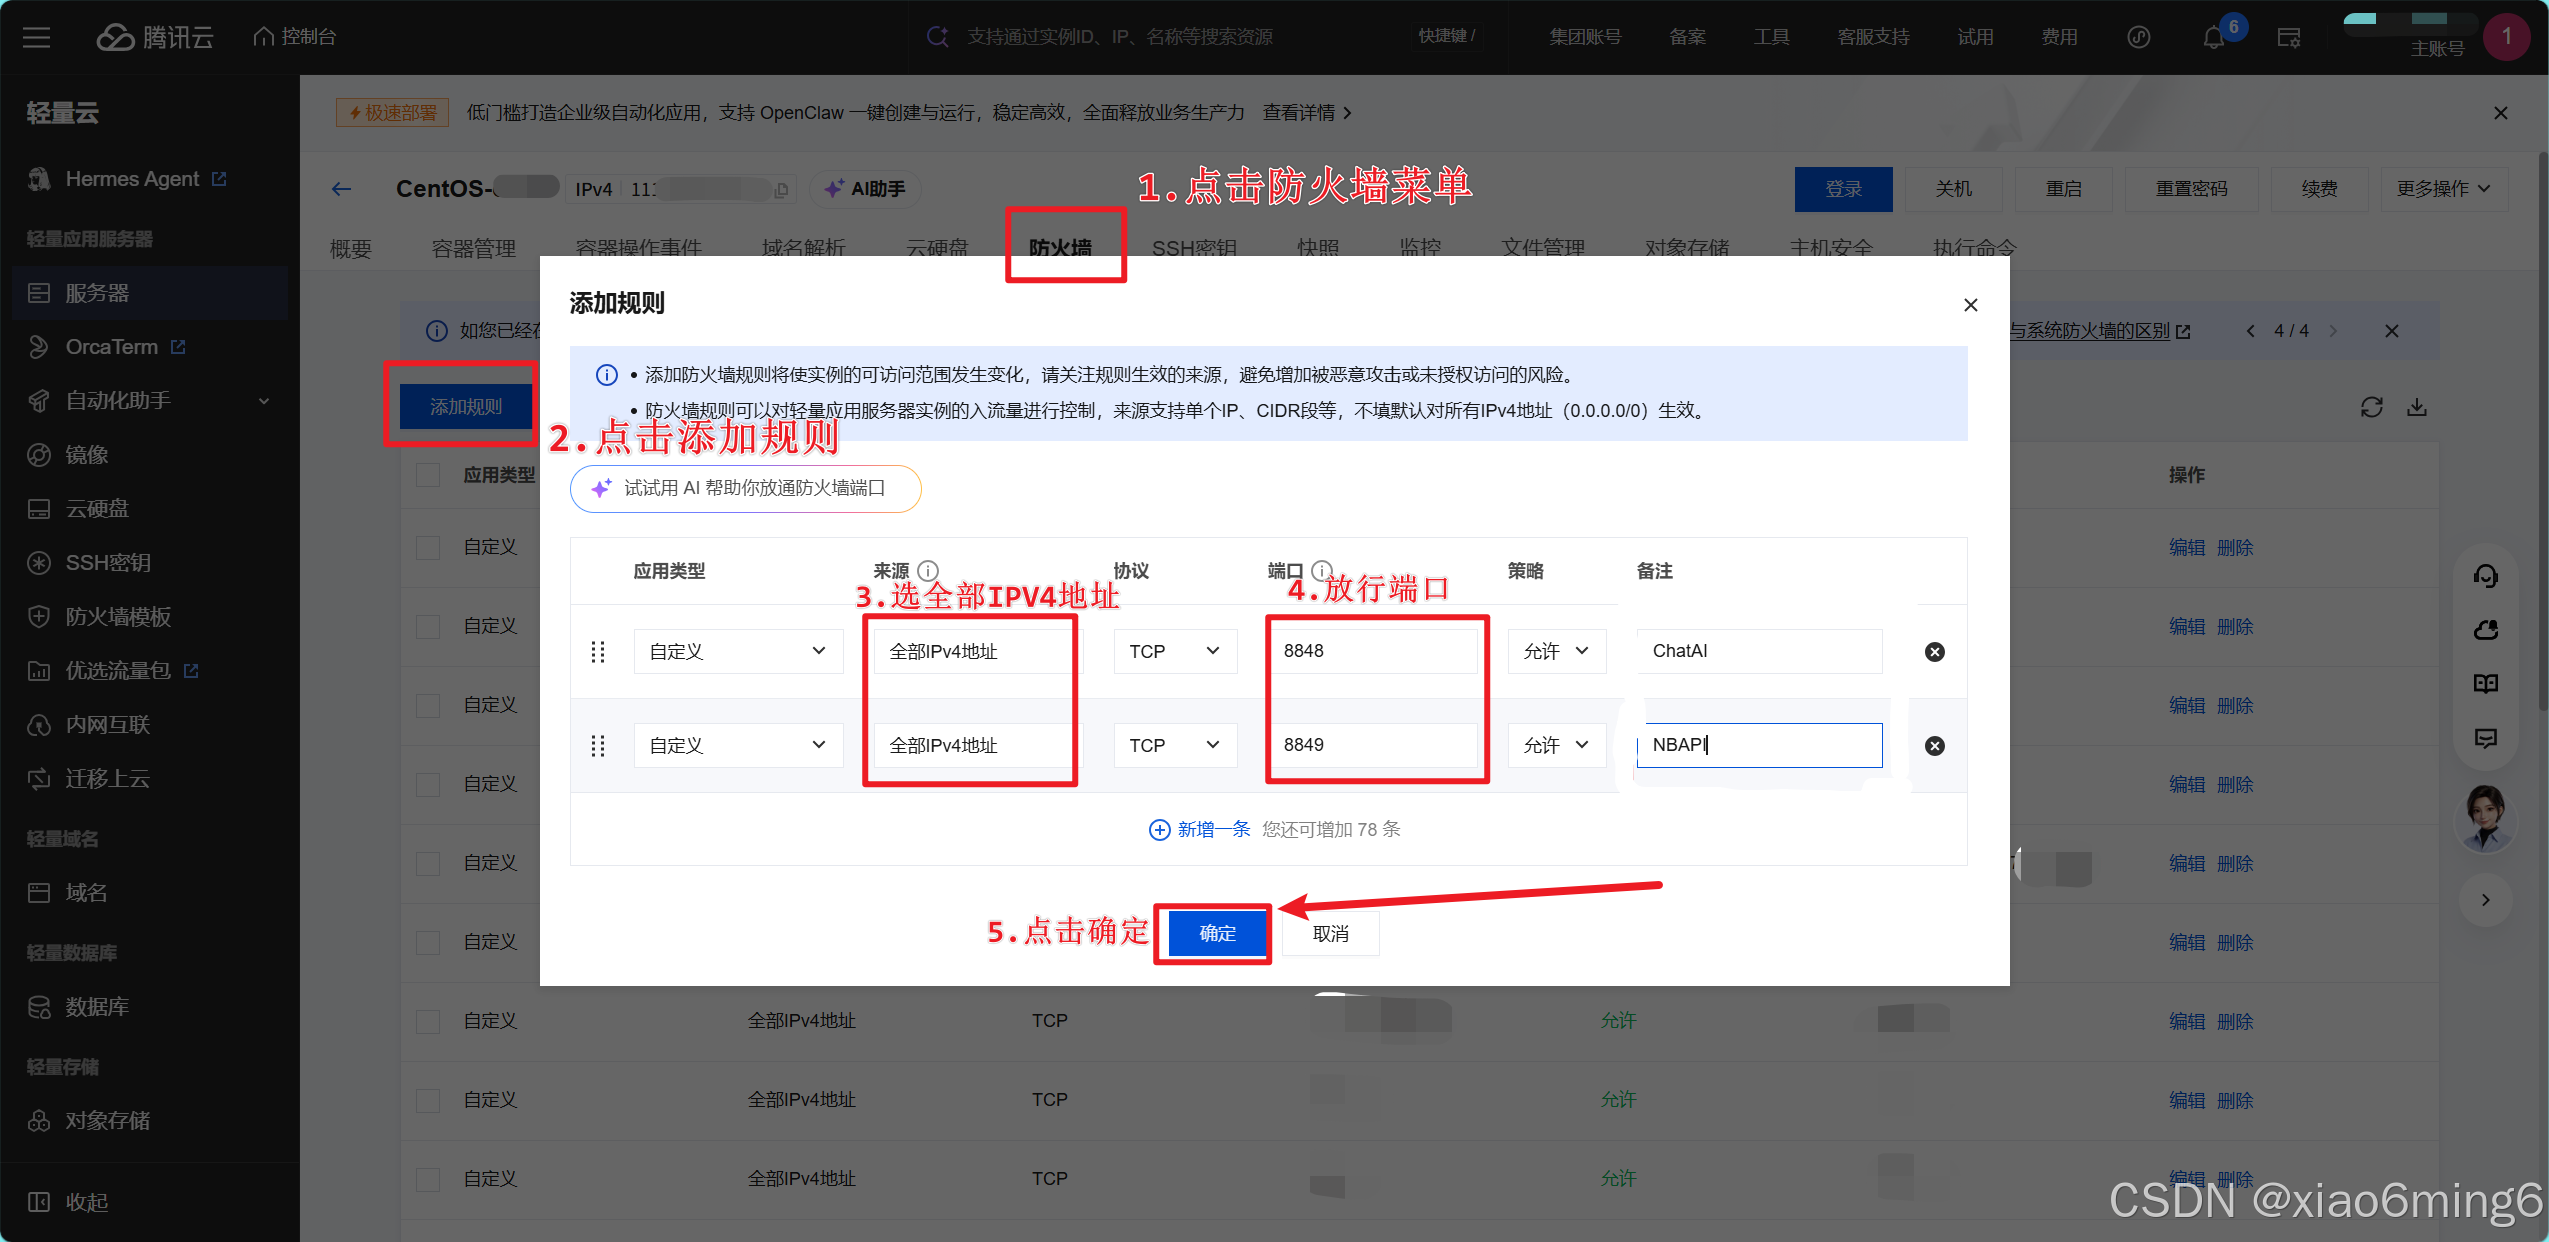Open the feedback chat icon

[2485, 738]
